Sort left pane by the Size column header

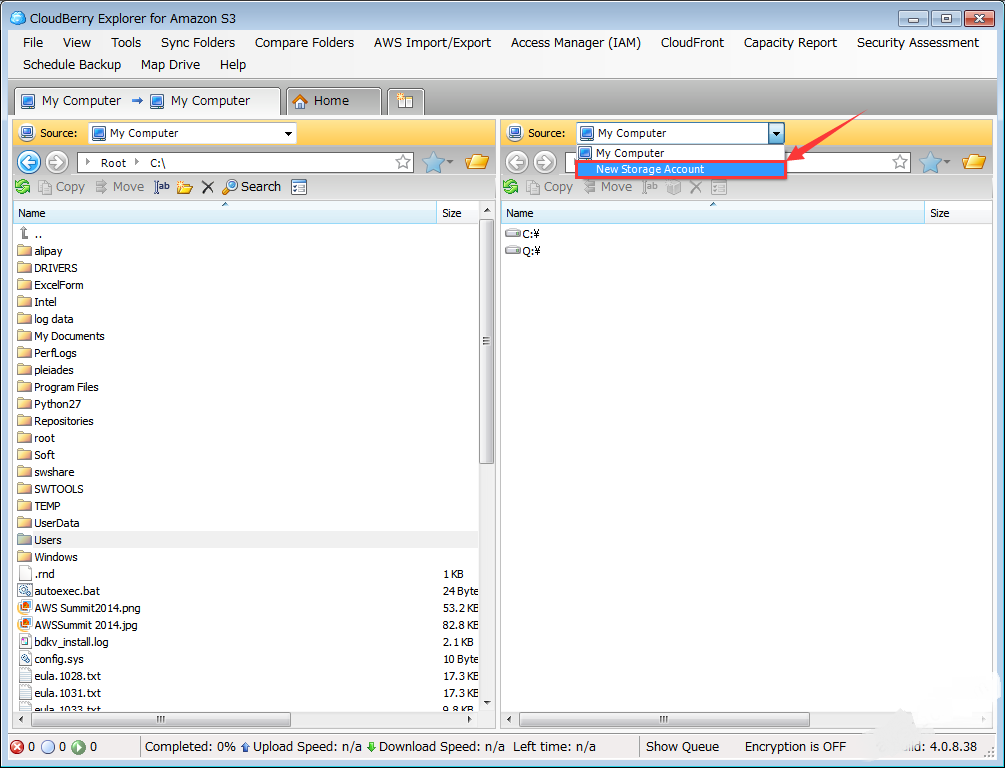(x=458, y=213)
